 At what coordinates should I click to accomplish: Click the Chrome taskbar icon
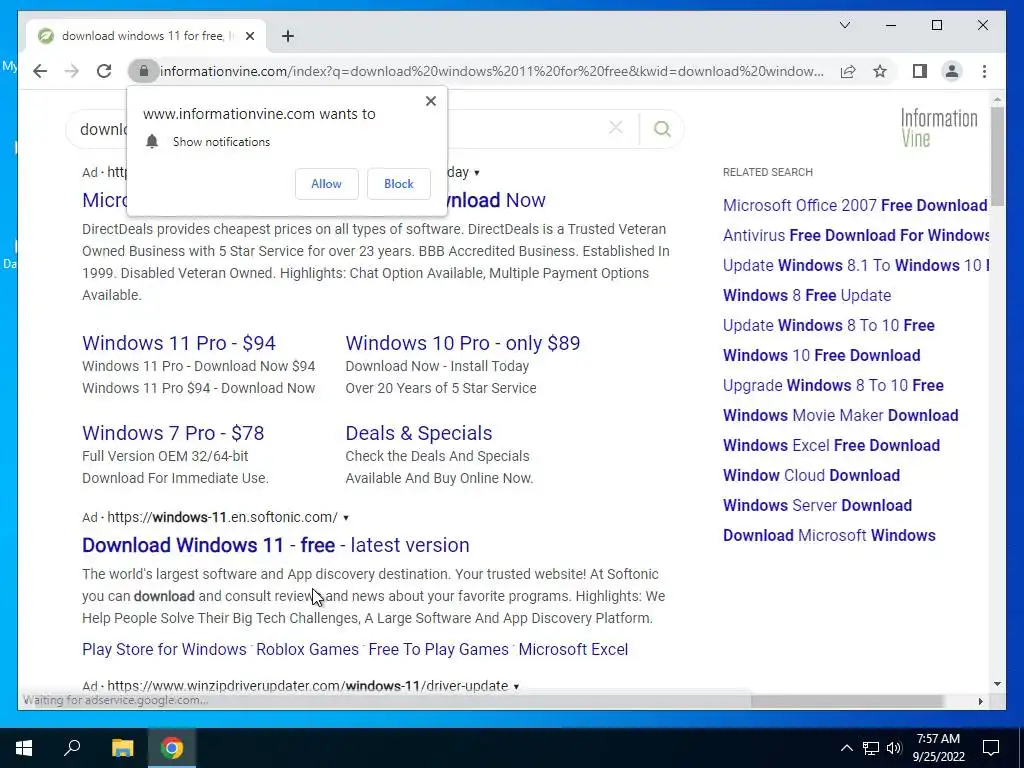point(172,748)
